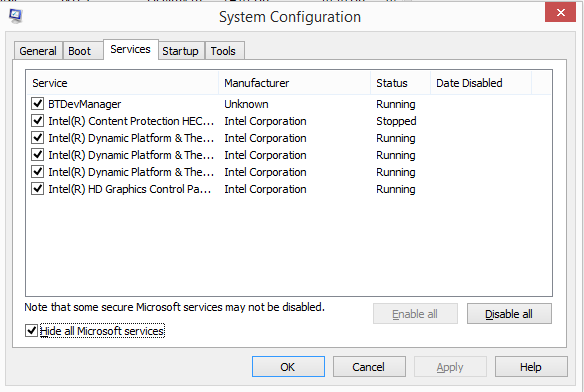Close the System Configuration window
This screenshot has width=584, height=392.
(x=560, y=13)
